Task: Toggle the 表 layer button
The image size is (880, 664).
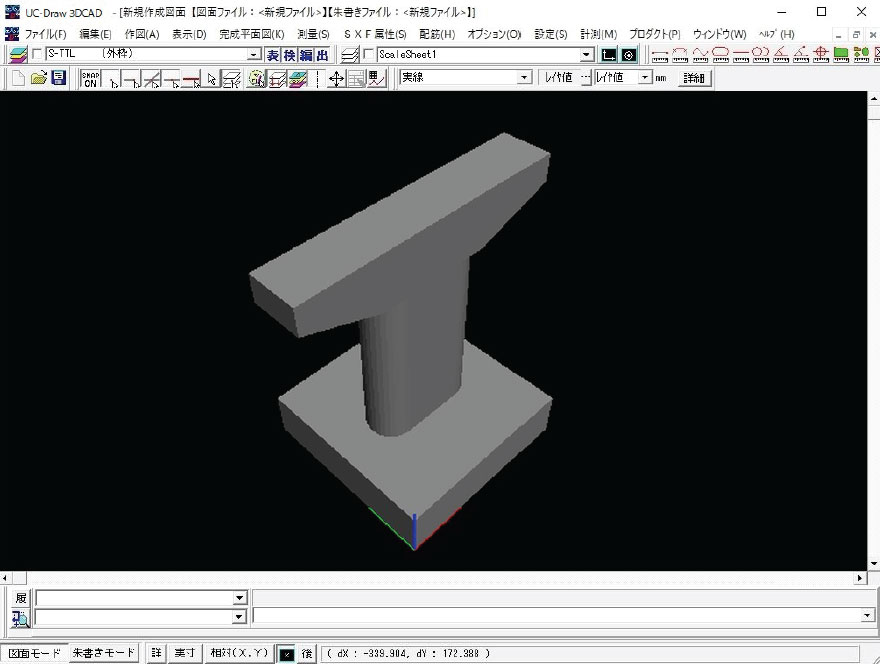Action: tap(273, 55)
